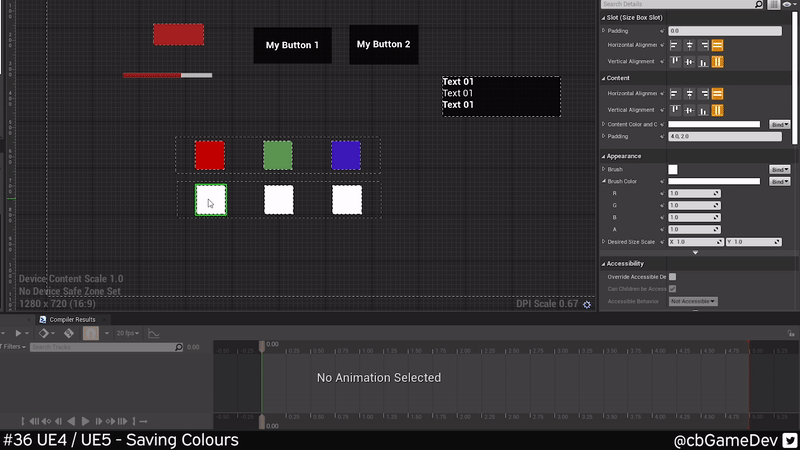Screen dimensions: 800x450
Task: Open Bind menu for Brush Color
Action: click(x=779, y=181)
